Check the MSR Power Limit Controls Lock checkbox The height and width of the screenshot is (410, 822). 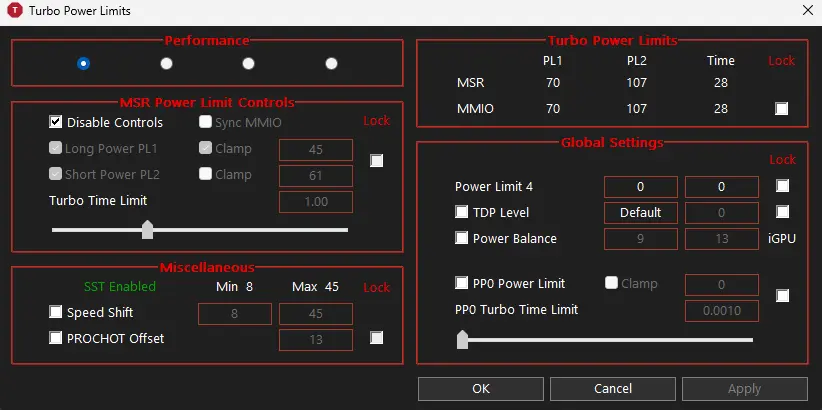click(x=376, y=160)
